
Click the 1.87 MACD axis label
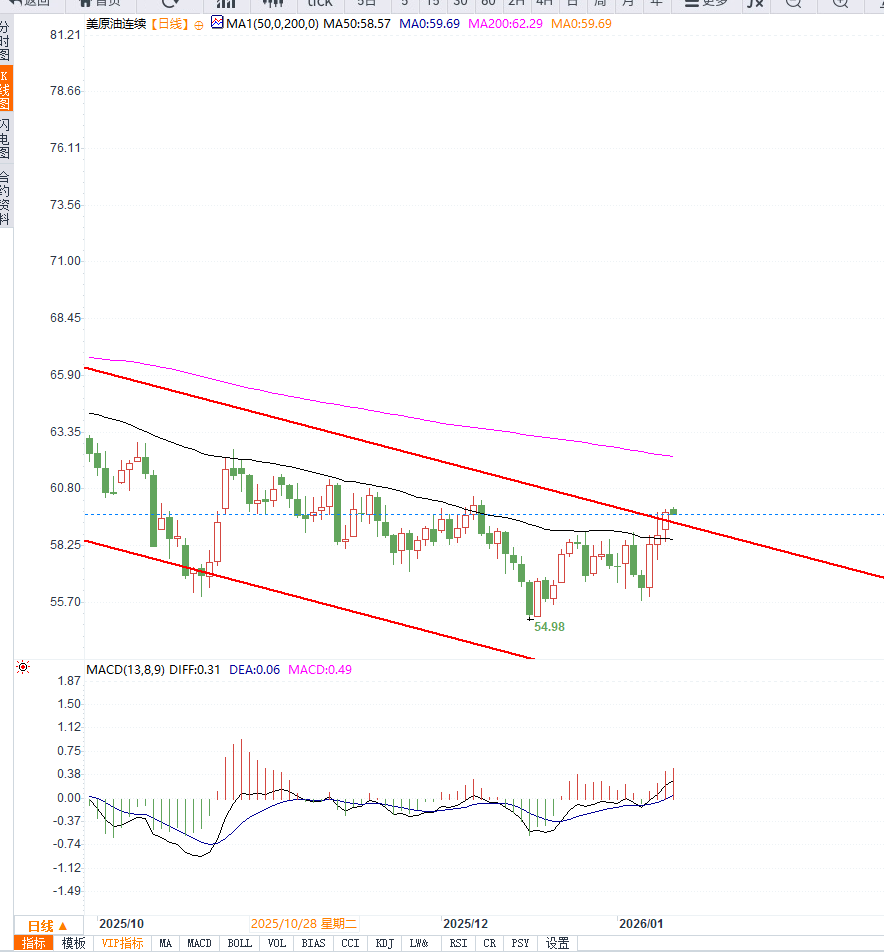[x=69, y=681]
